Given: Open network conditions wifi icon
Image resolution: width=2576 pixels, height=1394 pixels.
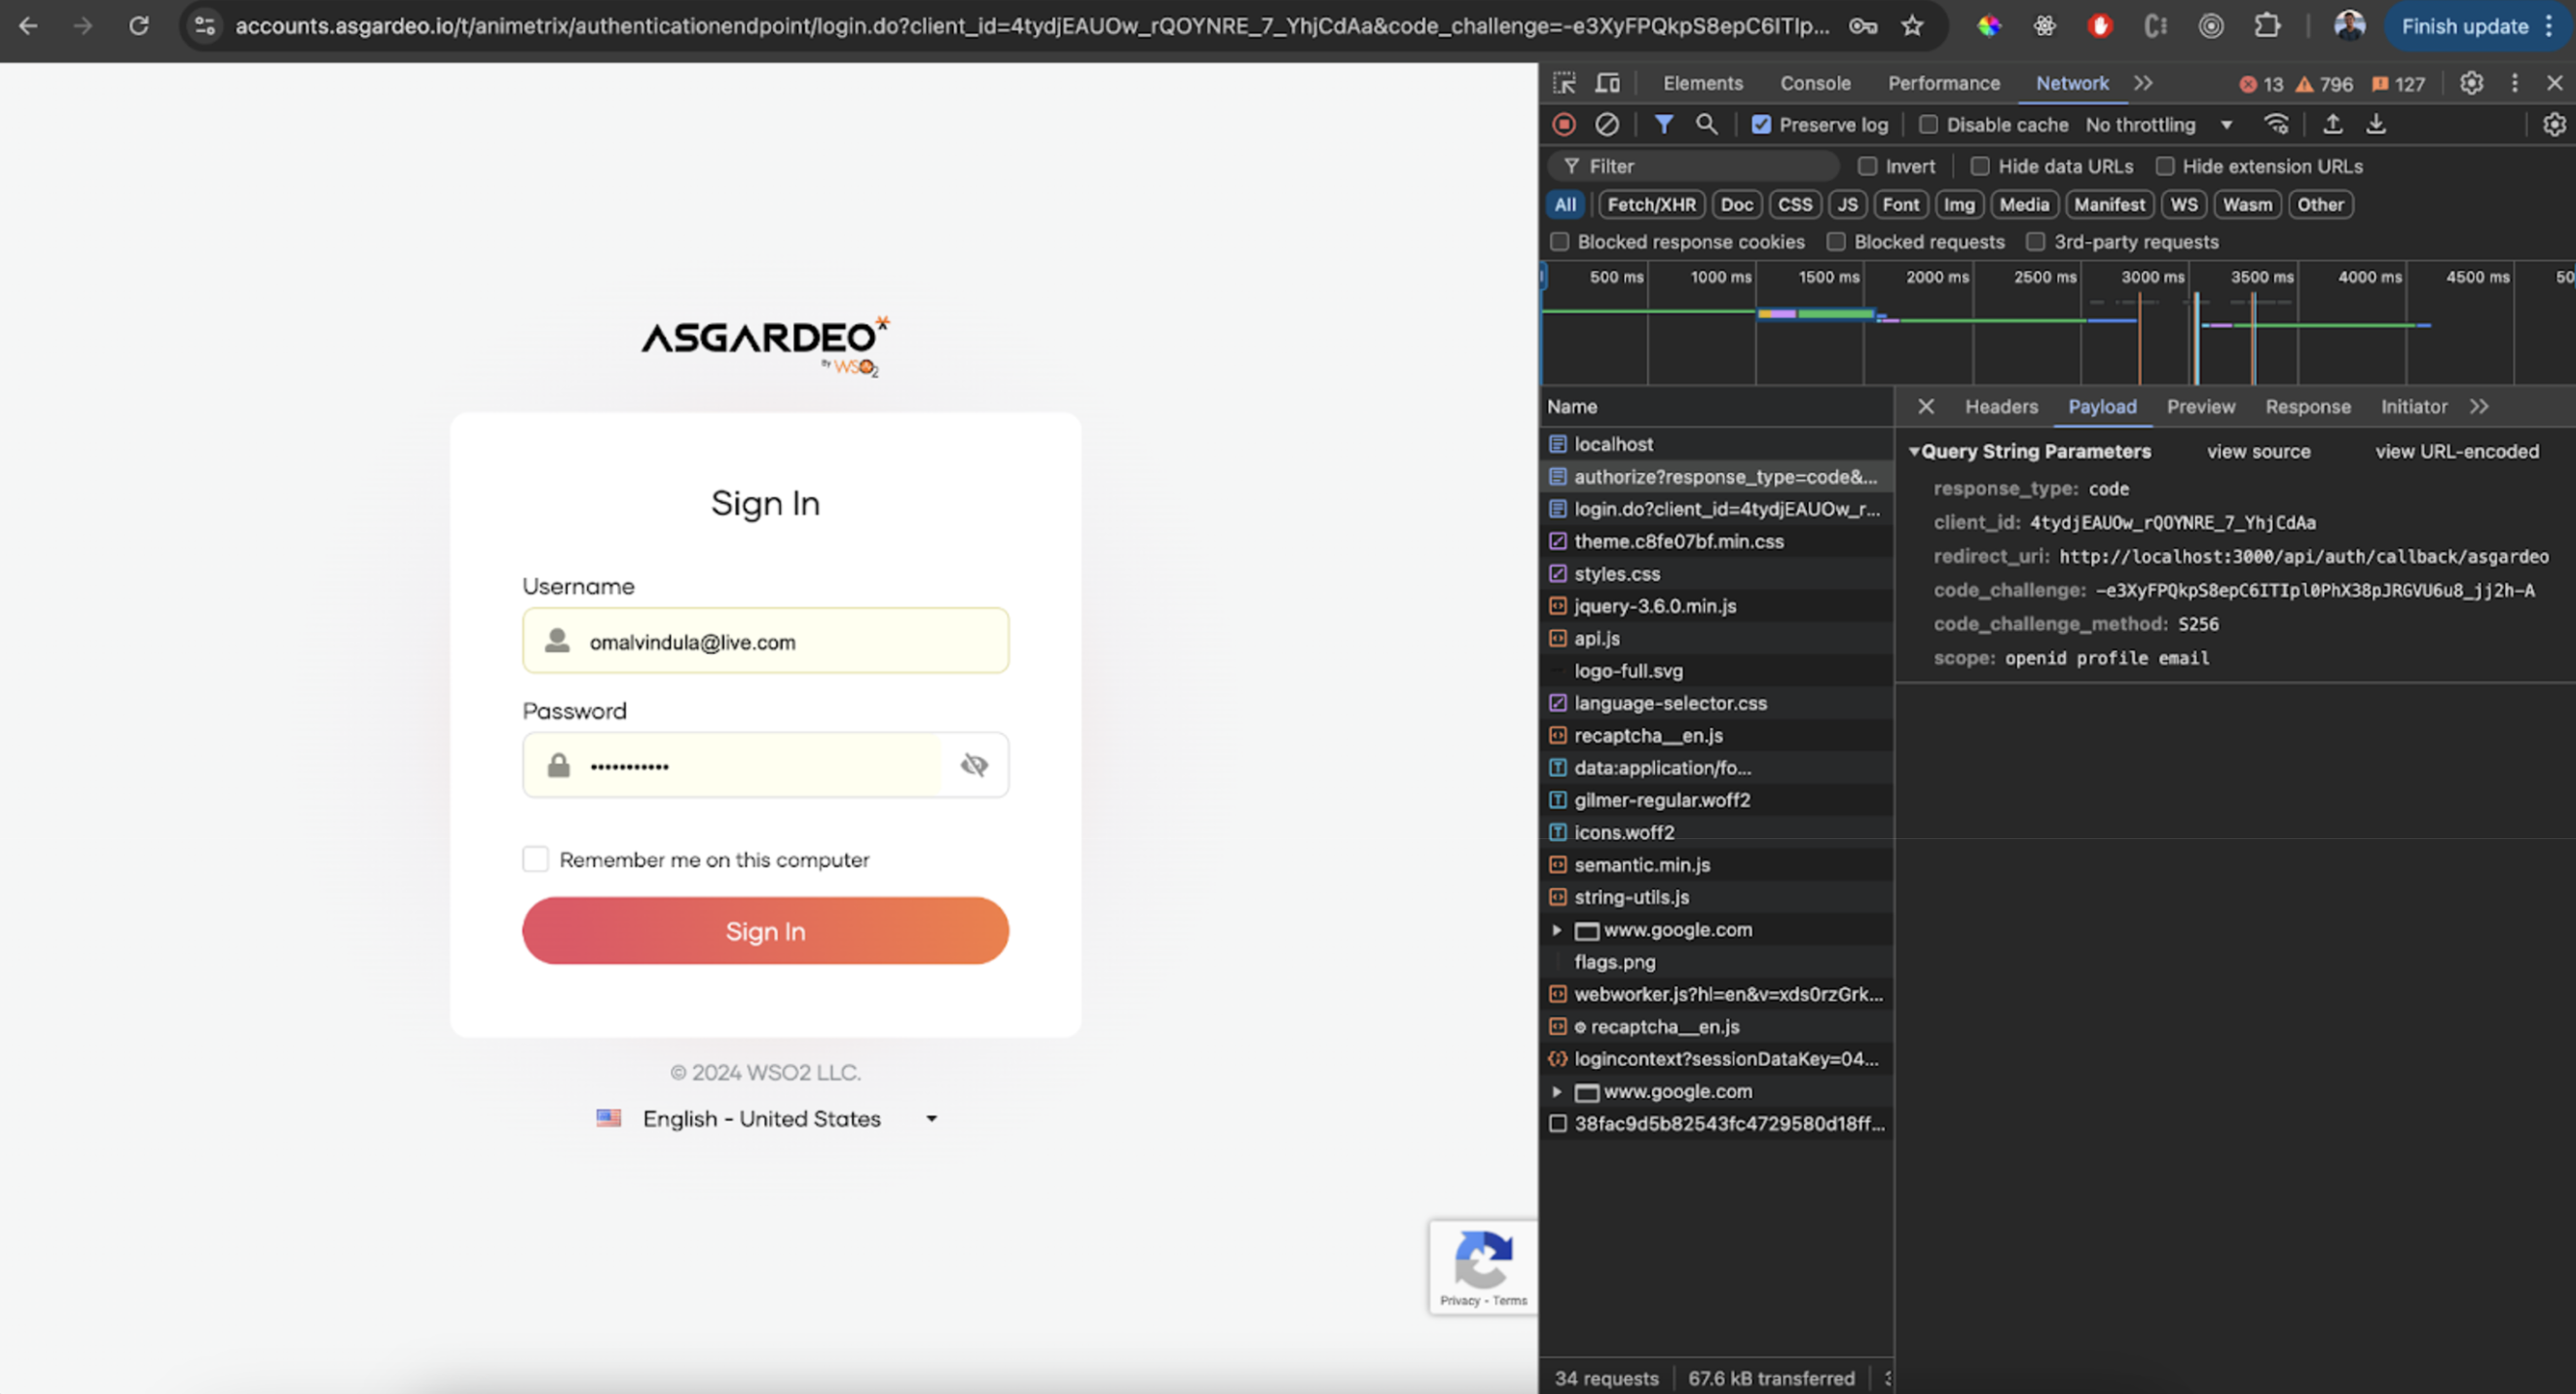Looking at the screenshot, I should [x=2276, y=124].
